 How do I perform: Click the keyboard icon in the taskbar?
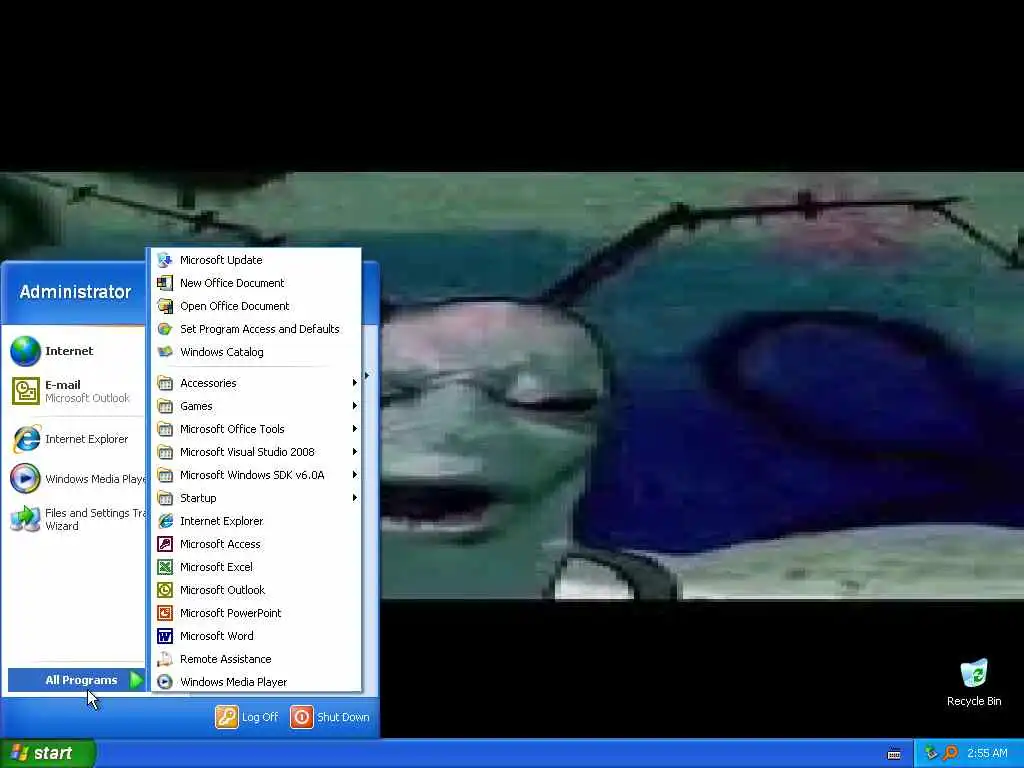[894, 754]
